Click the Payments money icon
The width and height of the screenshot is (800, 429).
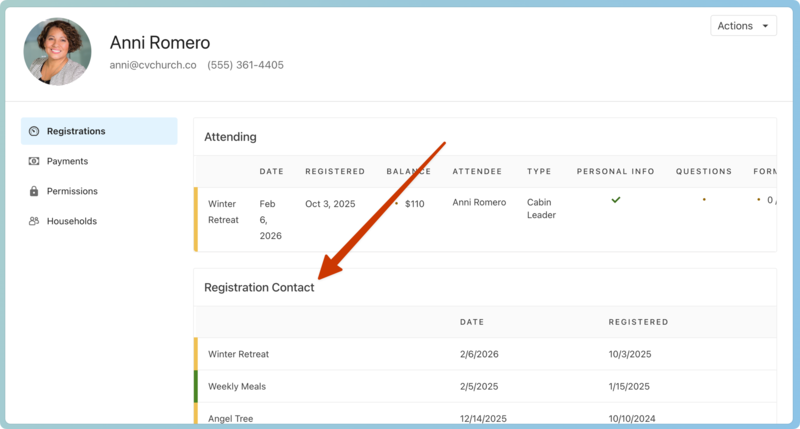click(x=34, y=161)
